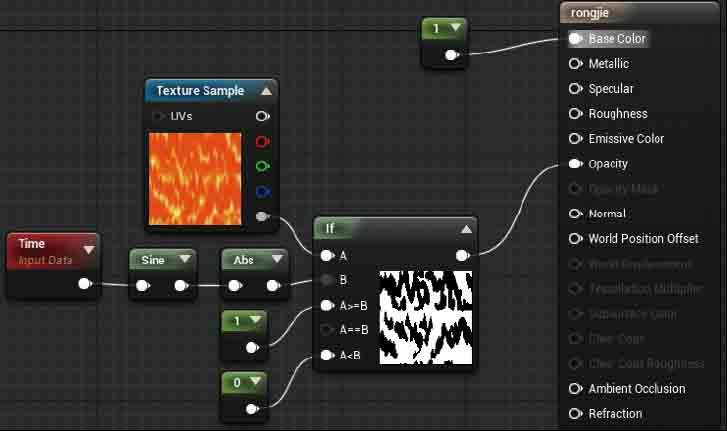Select the Opacity input pin on rongjie

[575, 164]
